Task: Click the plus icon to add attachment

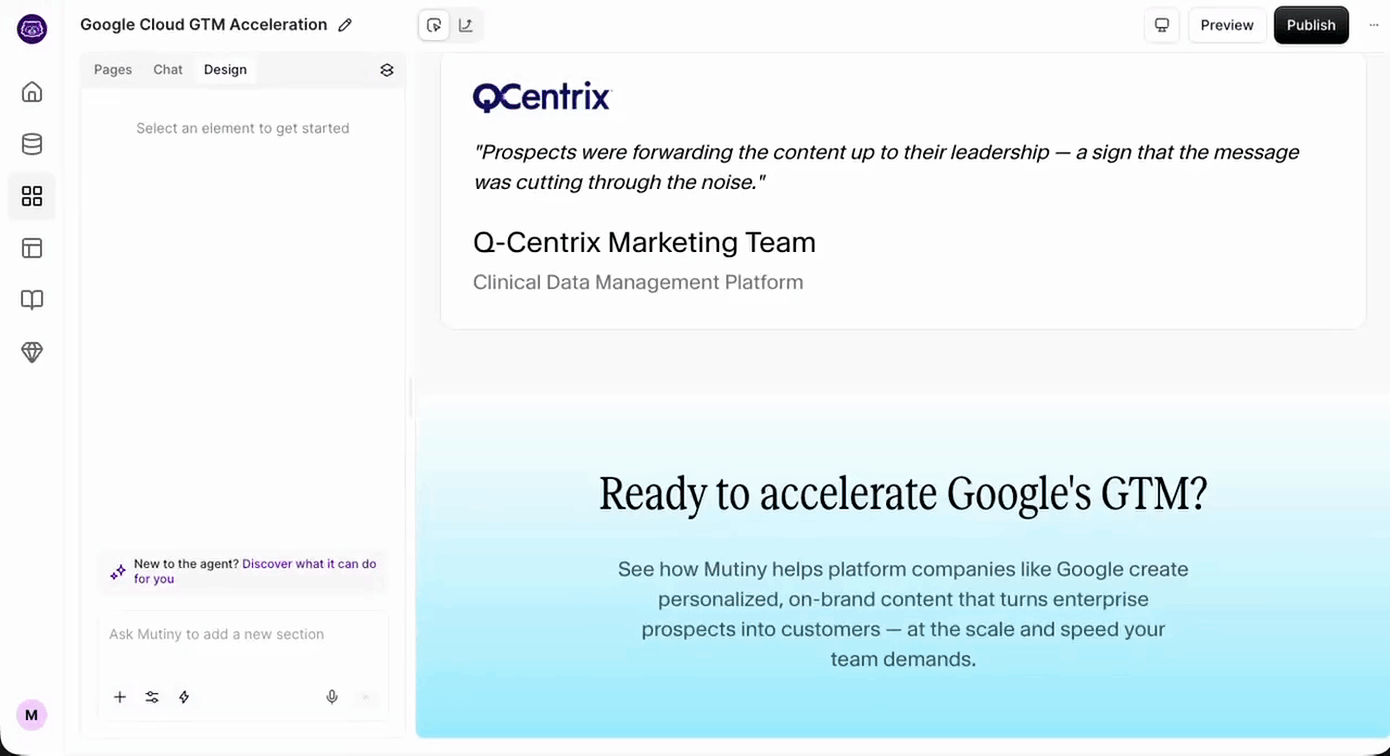Action: pyautogui.click(x=120, y=697)
